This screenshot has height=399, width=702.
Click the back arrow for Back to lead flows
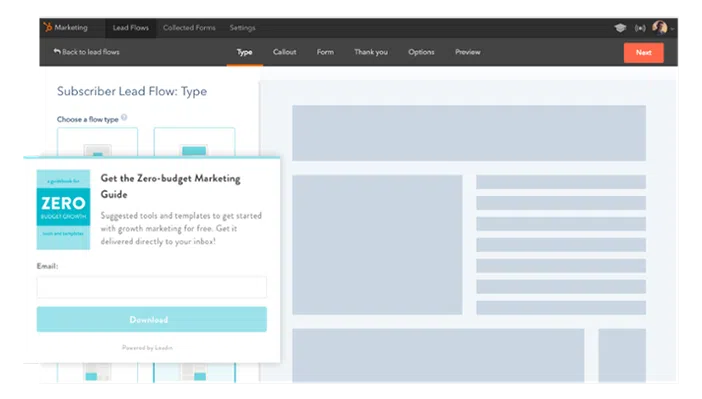(x=57, y=51)
